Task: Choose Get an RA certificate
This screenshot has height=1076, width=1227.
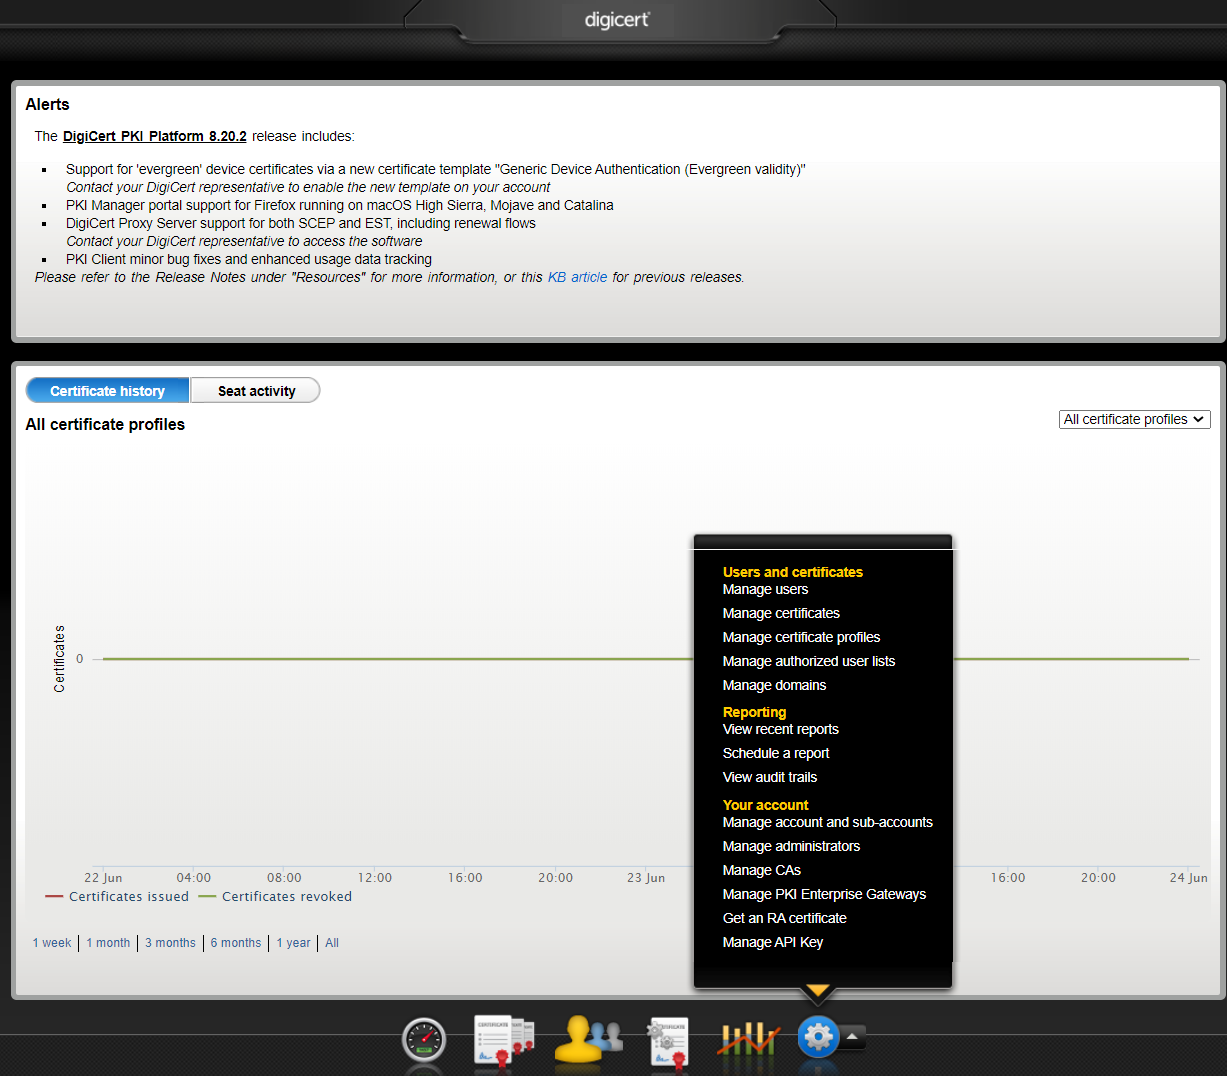Action: [785, 918]
